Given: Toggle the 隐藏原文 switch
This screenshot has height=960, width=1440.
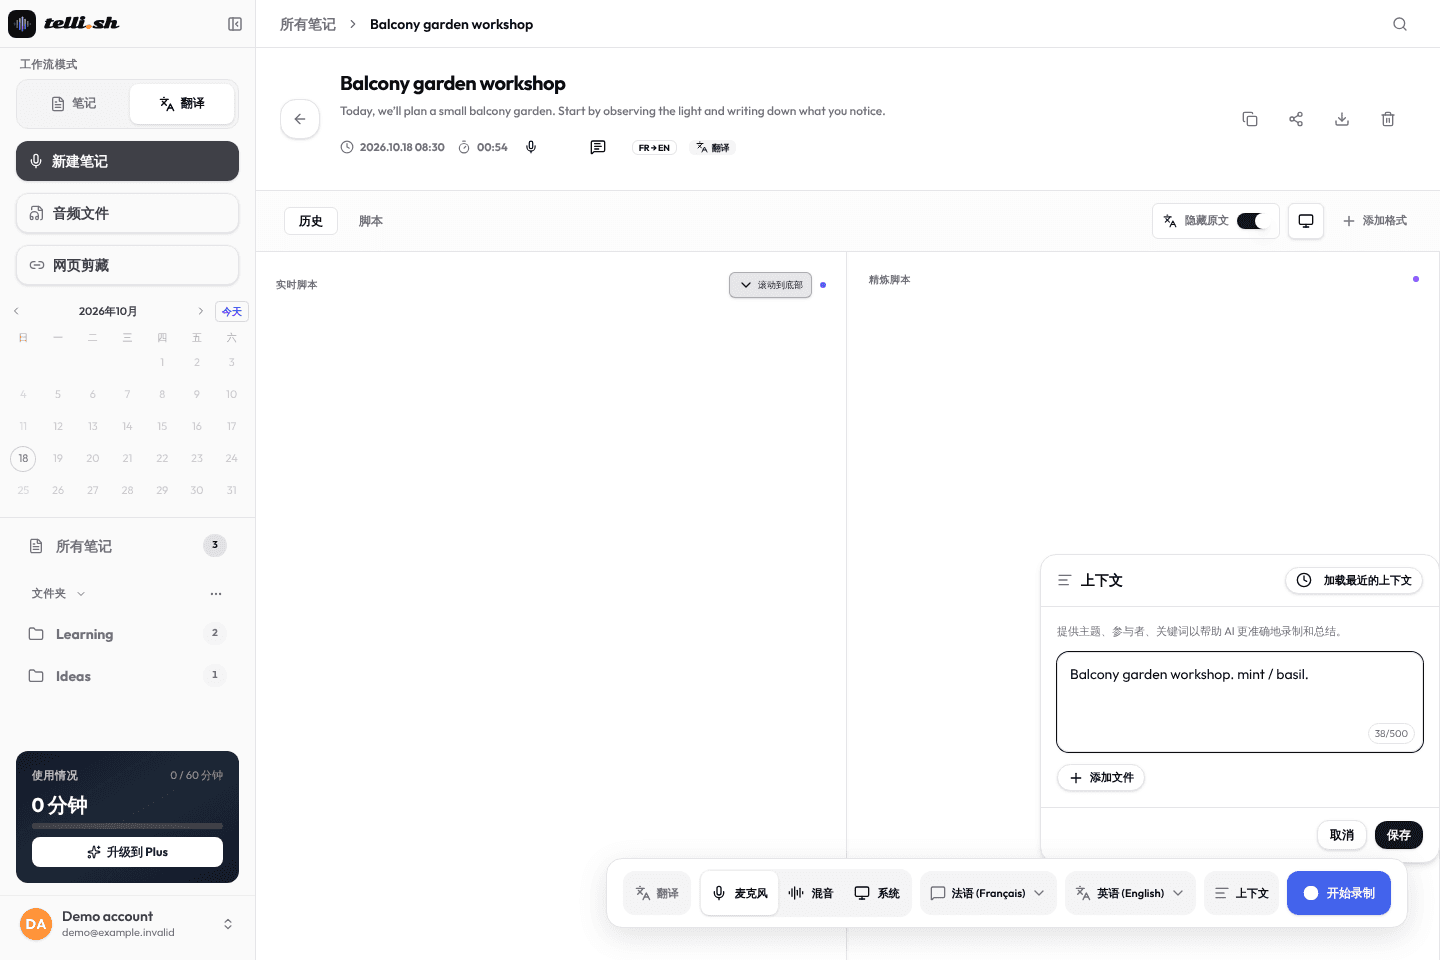Looking at the screenshot, I should [1251, 221].
